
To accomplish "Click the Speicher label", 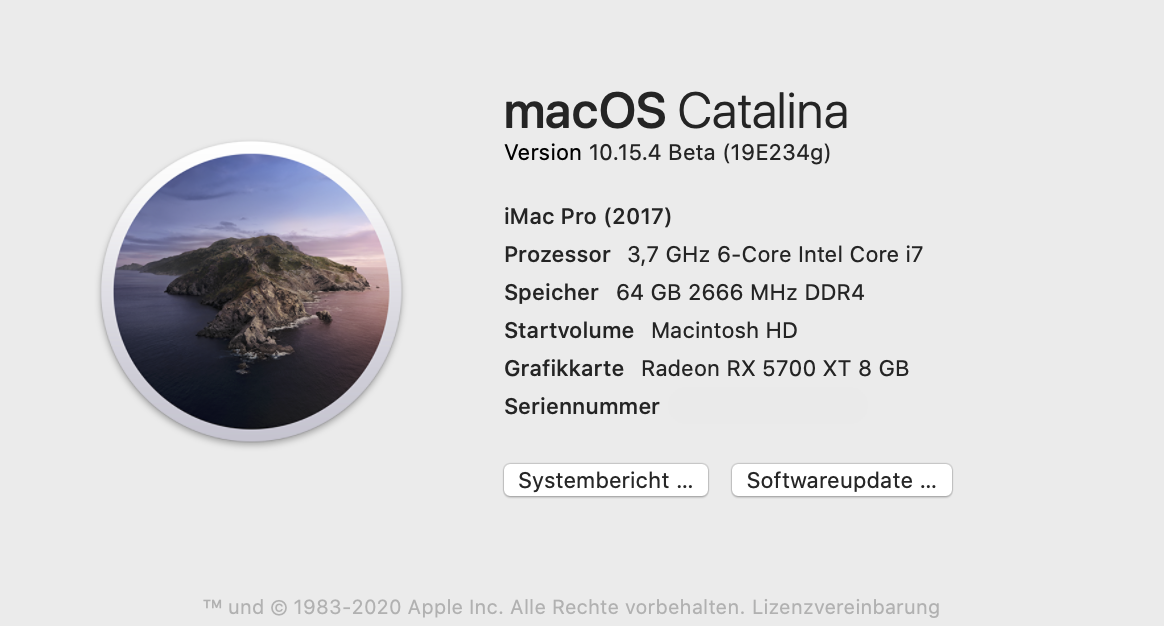I will 551,292.
